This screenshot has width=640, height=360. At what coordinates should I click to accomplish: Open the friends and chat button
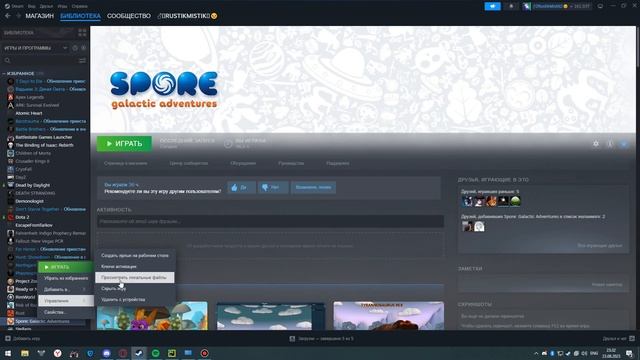[618, 338]
